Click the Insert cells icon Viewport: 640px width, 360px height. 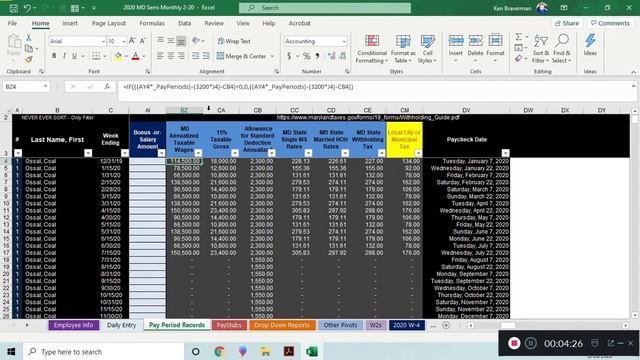pyautogui.click(x=456, y=40)
